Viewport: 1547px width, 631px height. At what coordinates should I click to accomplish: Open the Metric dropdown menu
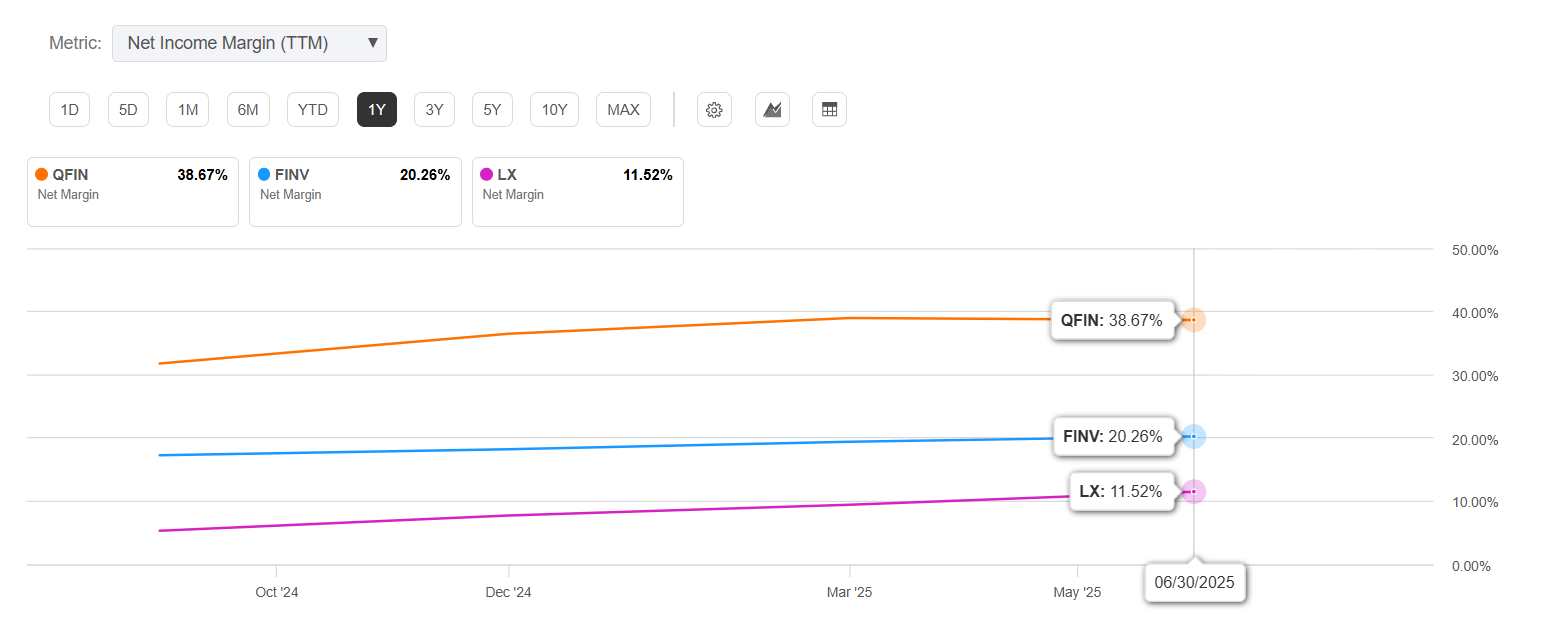coord(249,43)
